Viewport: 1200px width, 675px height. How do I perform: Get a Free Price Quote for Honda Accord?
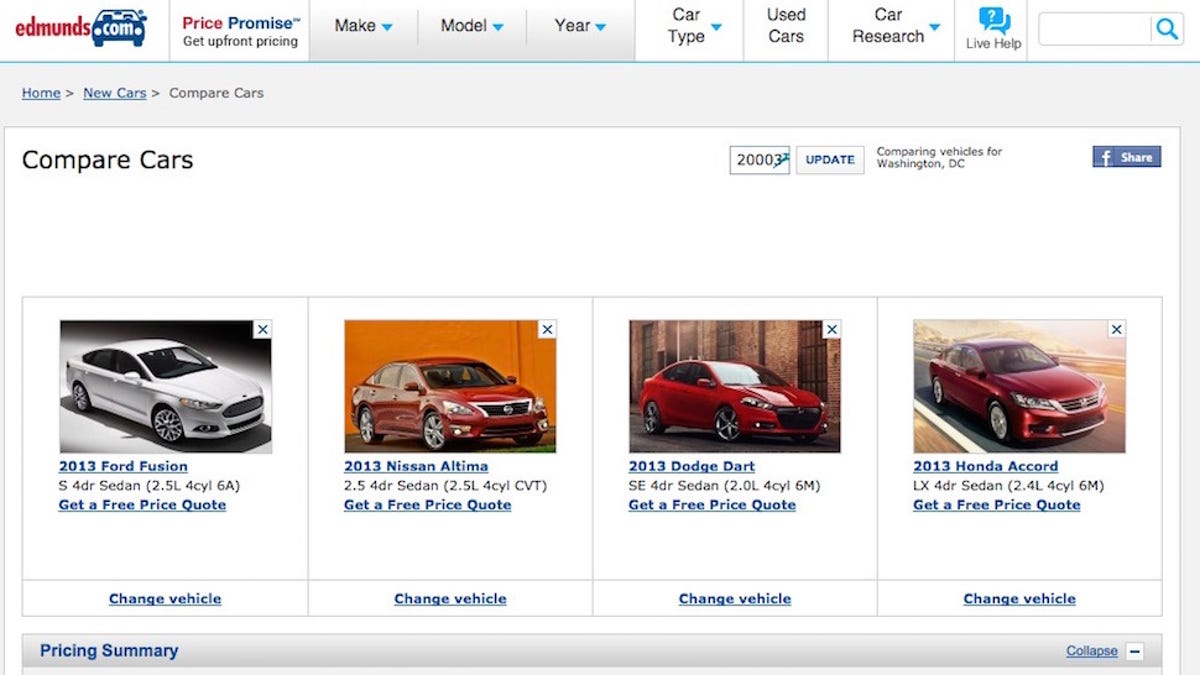pos(997,505)
